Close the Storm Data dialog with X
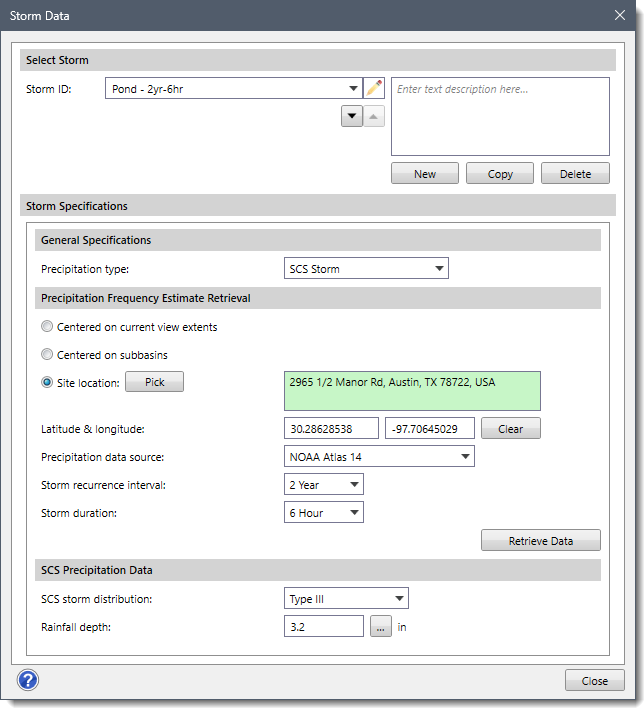Screen dimensions: 644x708 620,15
